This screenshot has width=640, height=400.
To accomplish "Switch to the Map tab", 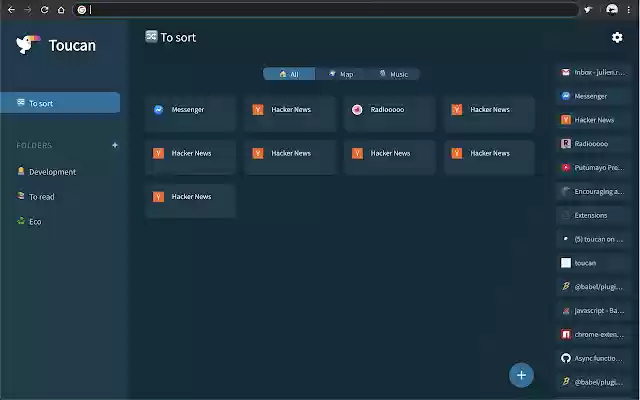I will pyautogui.click(x=341, y=74).
